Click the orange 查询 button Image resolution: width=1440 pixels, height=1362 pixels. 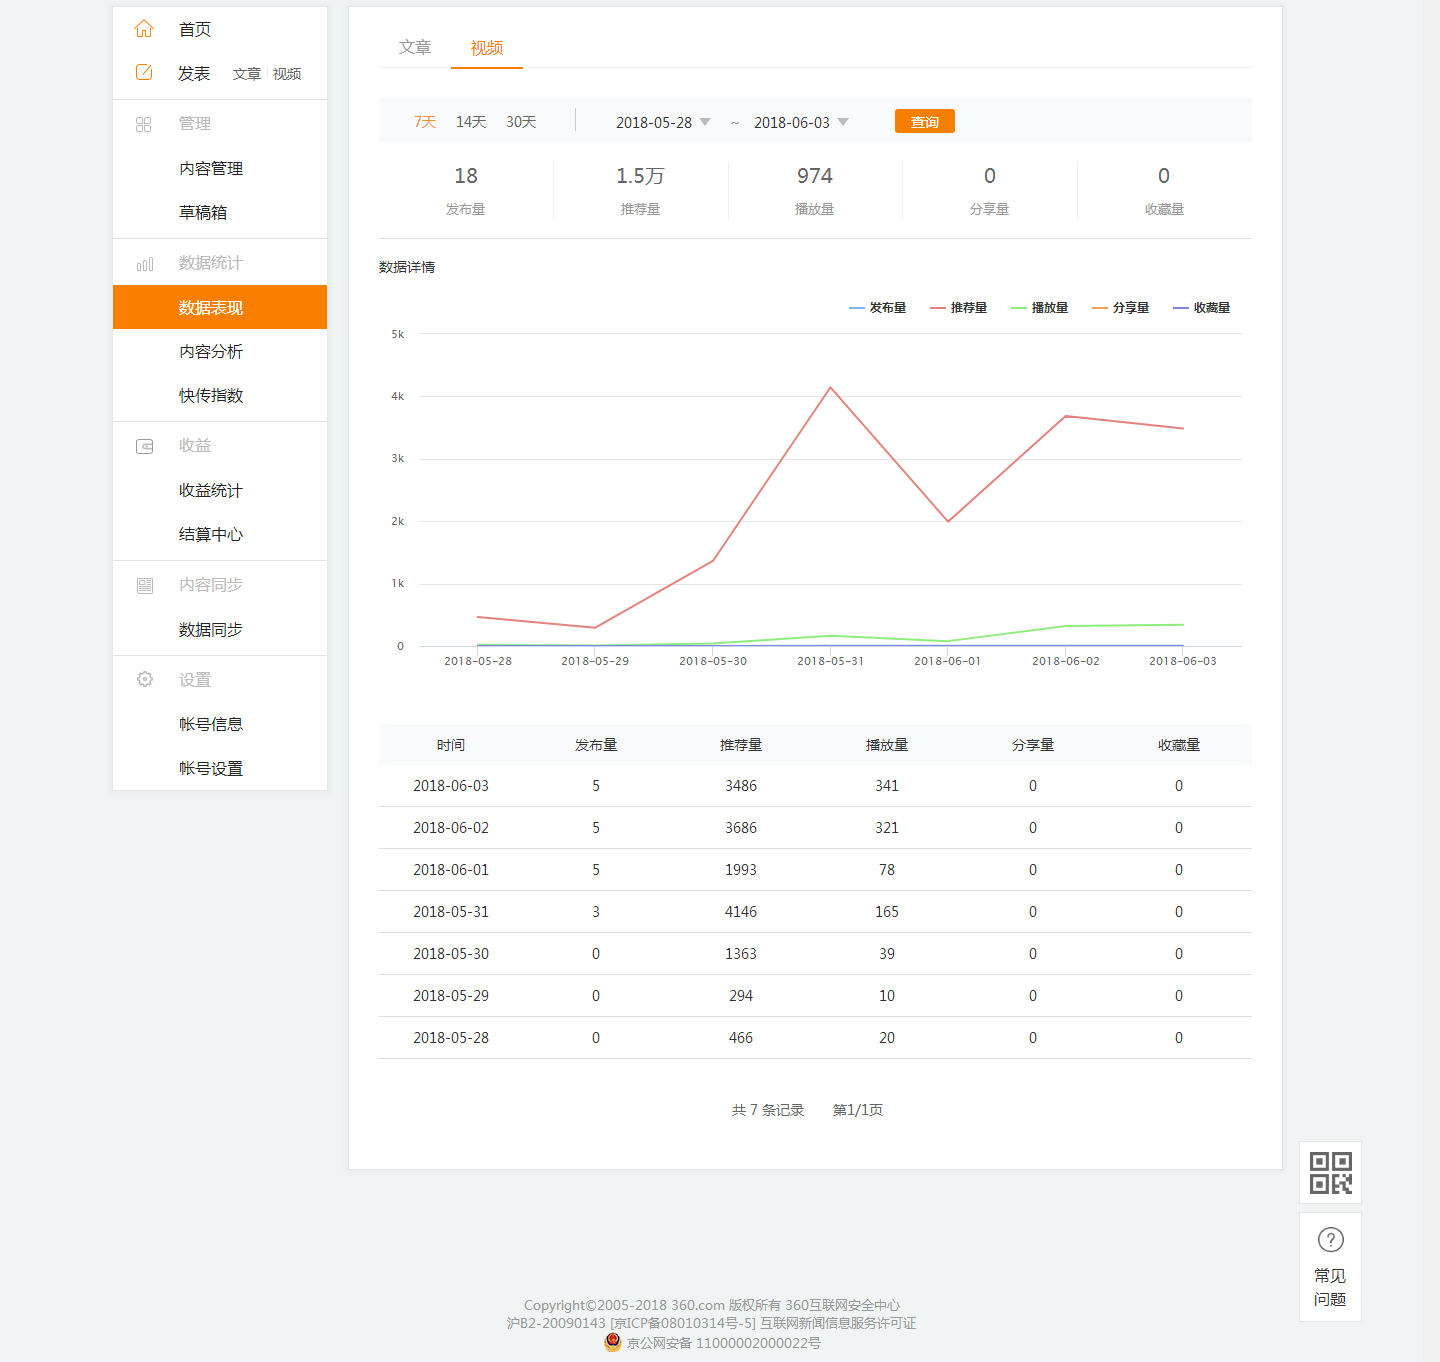925,121
